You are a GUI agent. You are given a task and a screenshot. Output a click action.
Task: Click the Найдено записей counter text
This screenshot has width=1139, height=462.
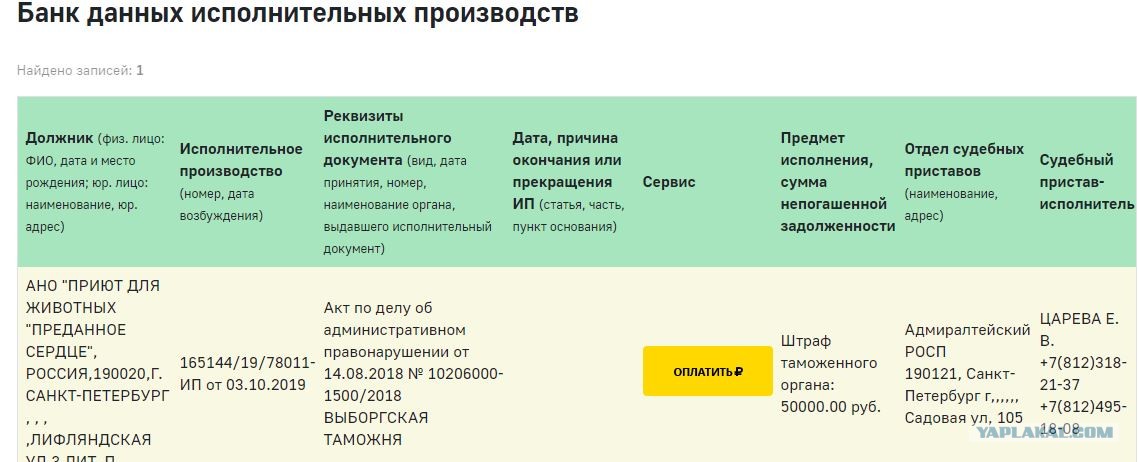click(80, 70)
